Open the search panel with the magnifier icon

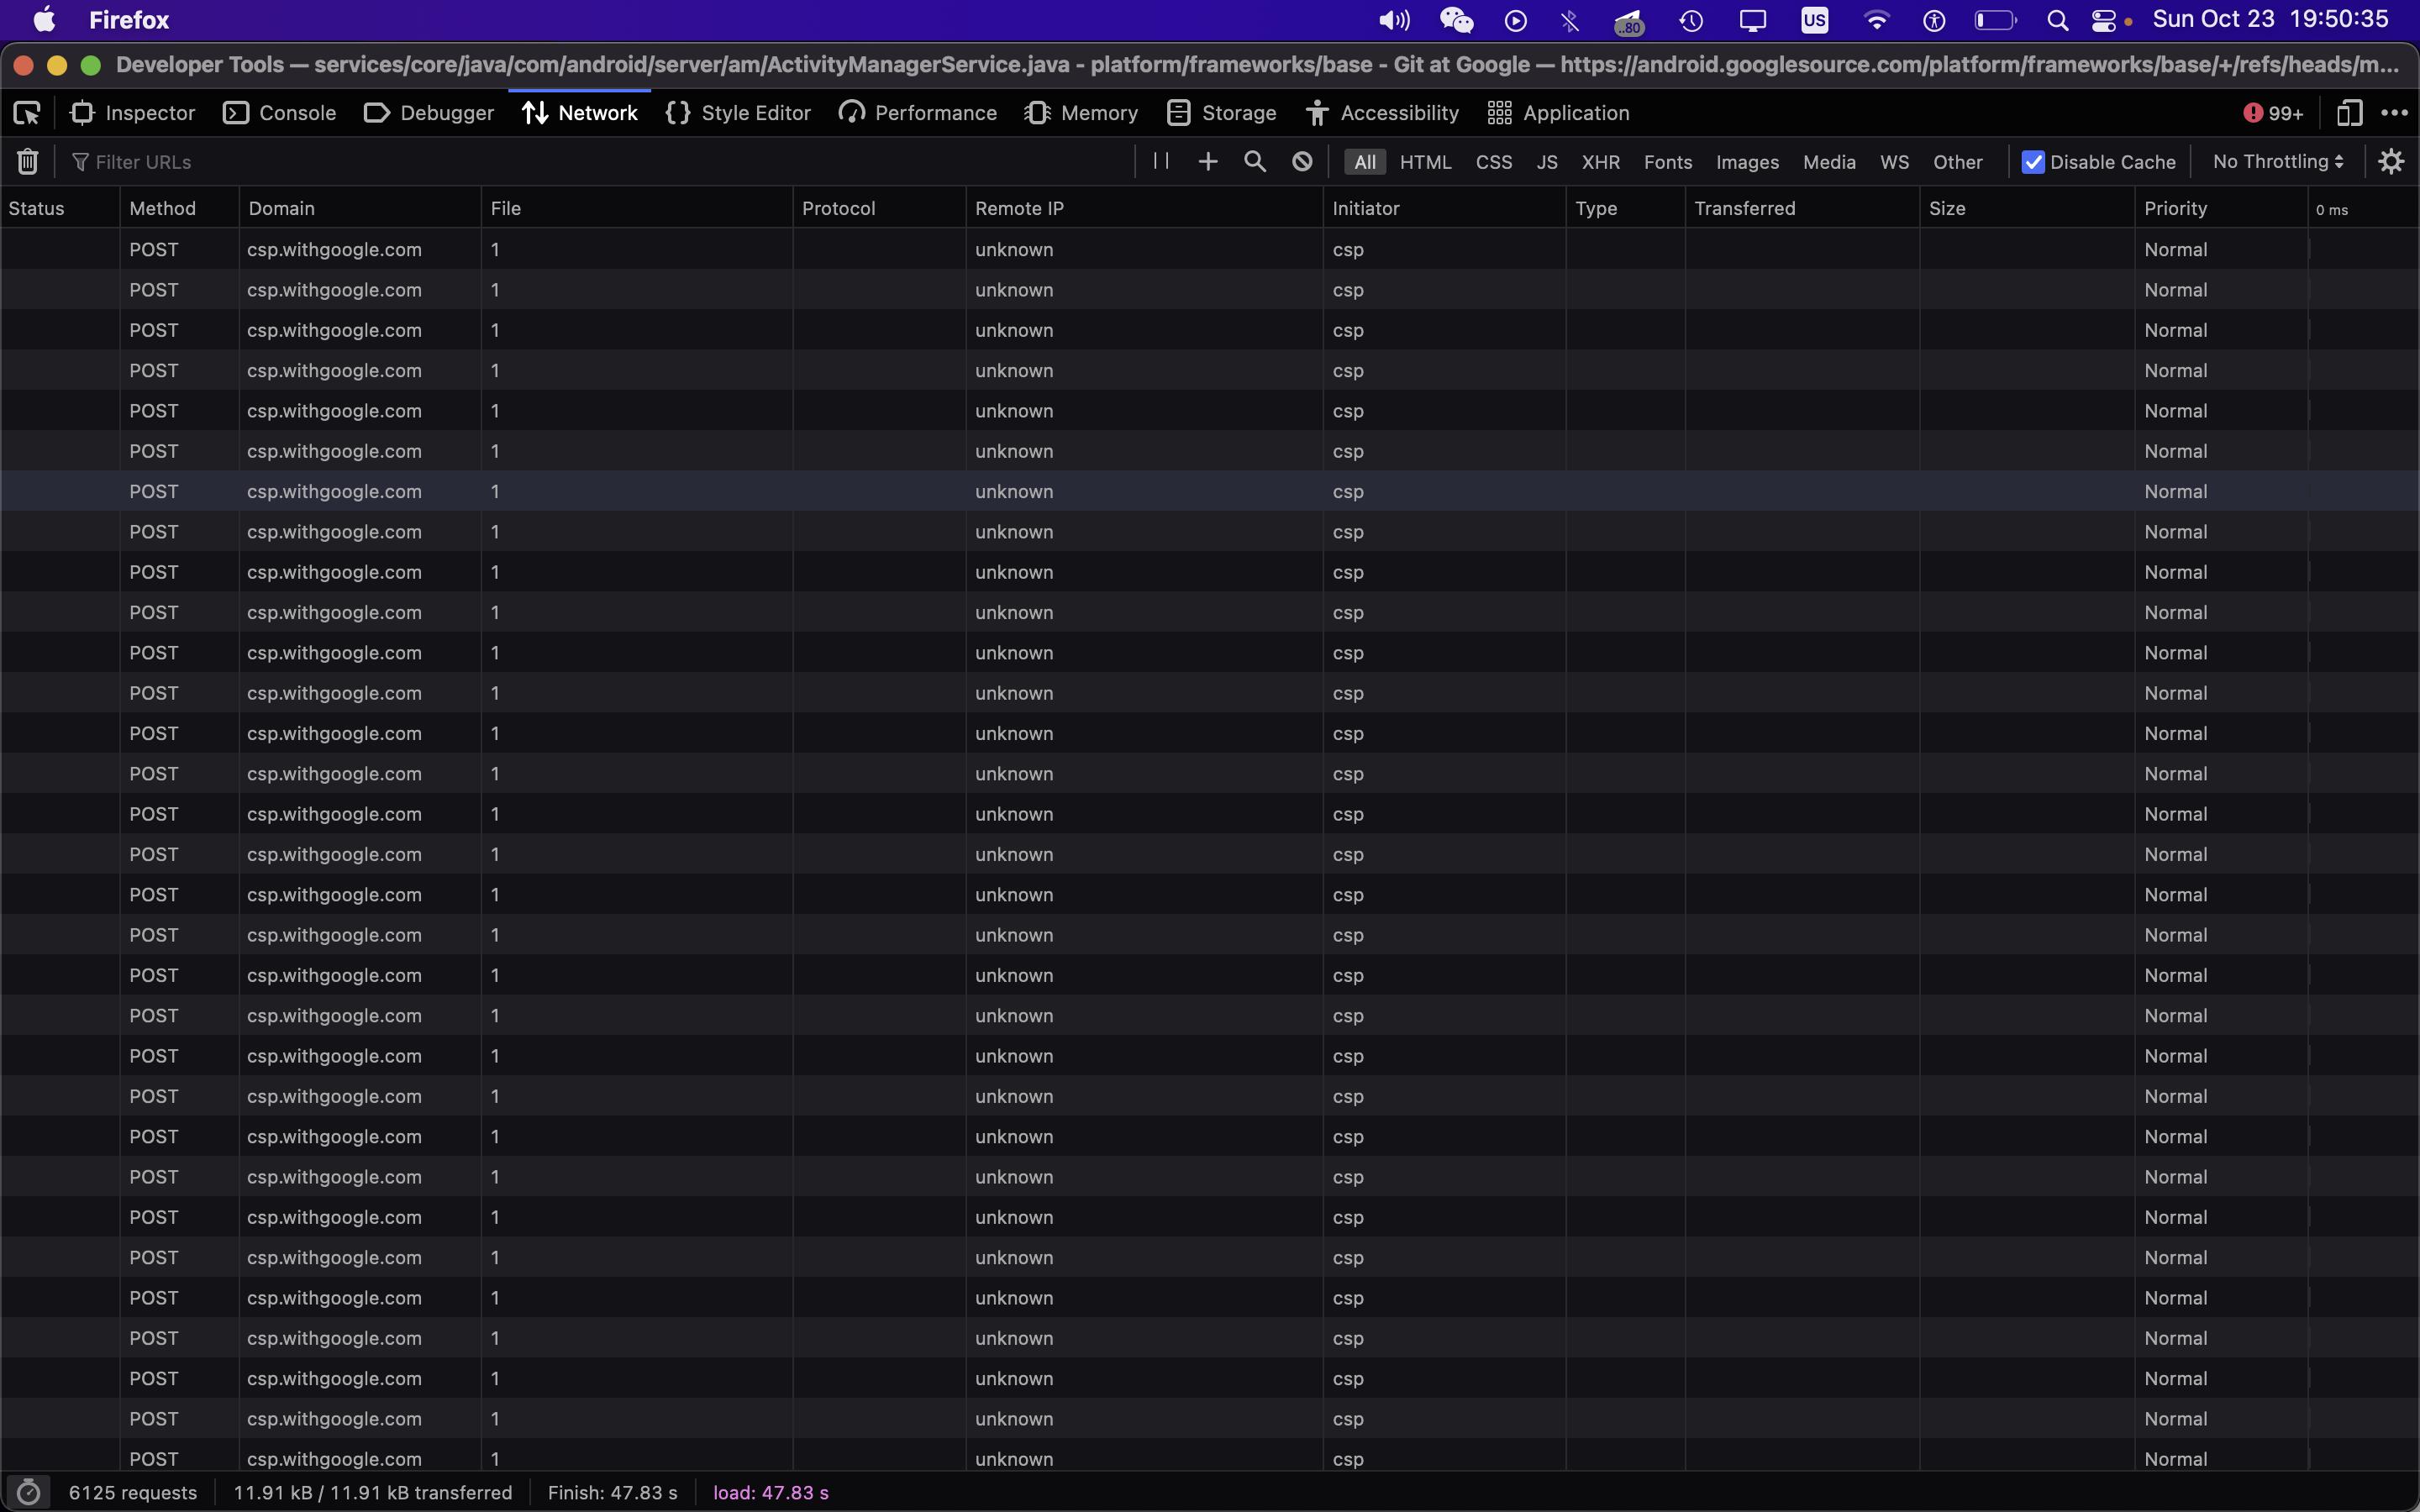tap(1254, 162)
